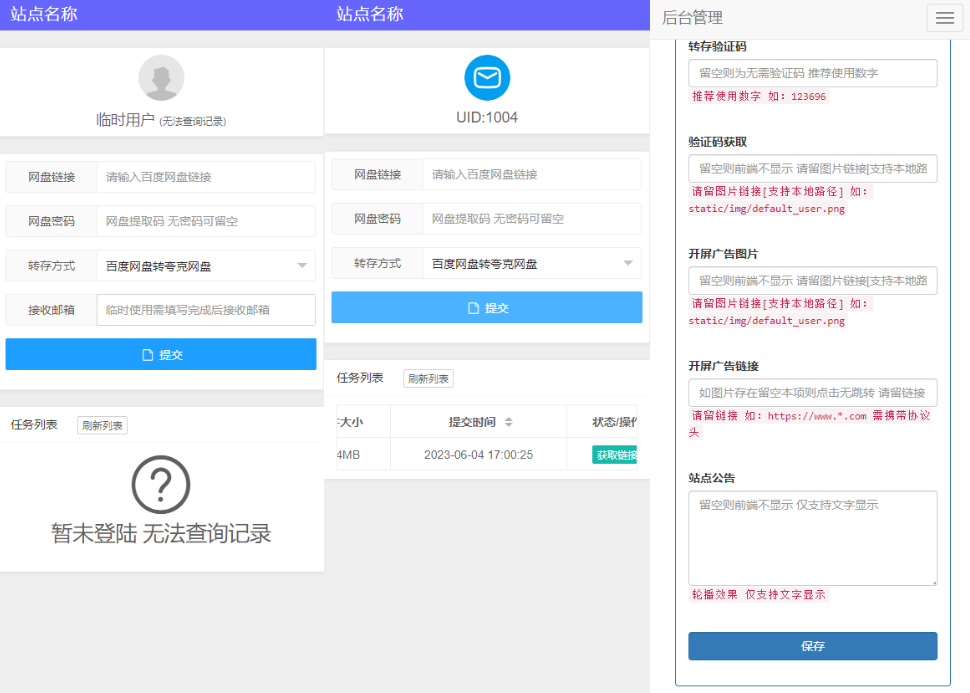
Task: Submit the middle panel 提交 form
Action: pos(486,307)
